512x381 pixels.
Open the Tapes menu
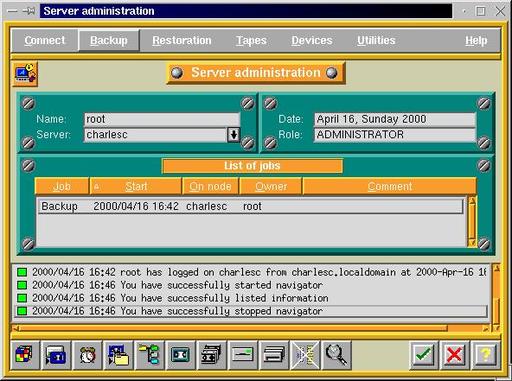click(x=251, y=41)
